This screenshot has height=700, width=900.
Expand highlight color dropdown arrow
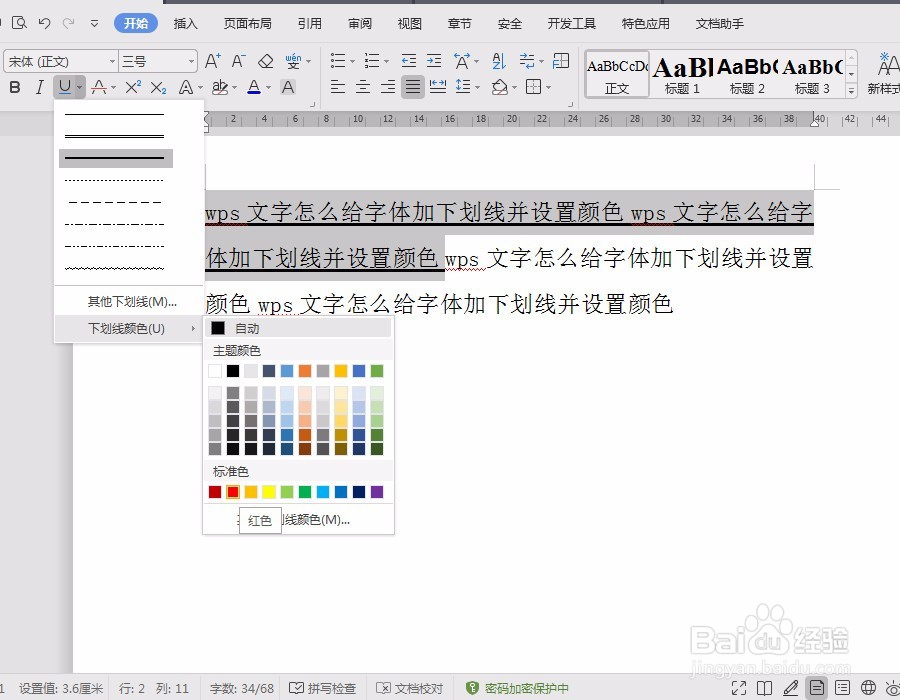[x=234, y=87]
